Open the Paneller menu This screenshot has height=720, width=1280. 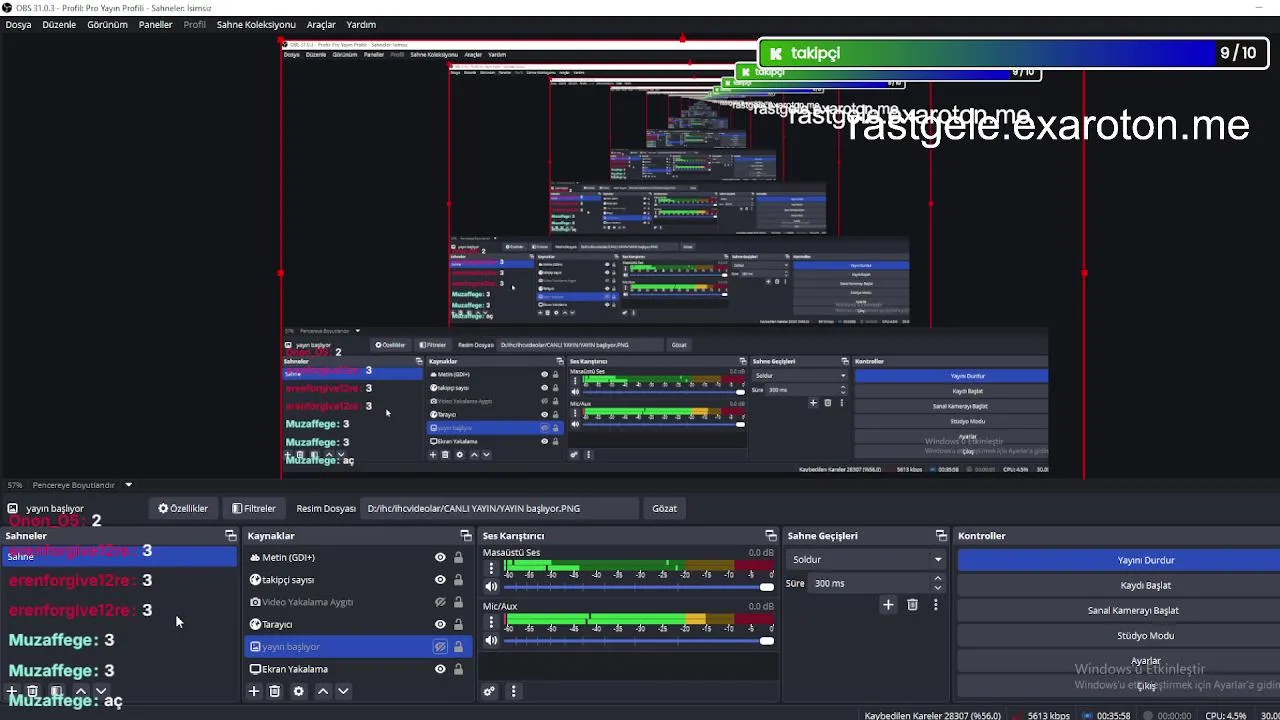point(156,24)
